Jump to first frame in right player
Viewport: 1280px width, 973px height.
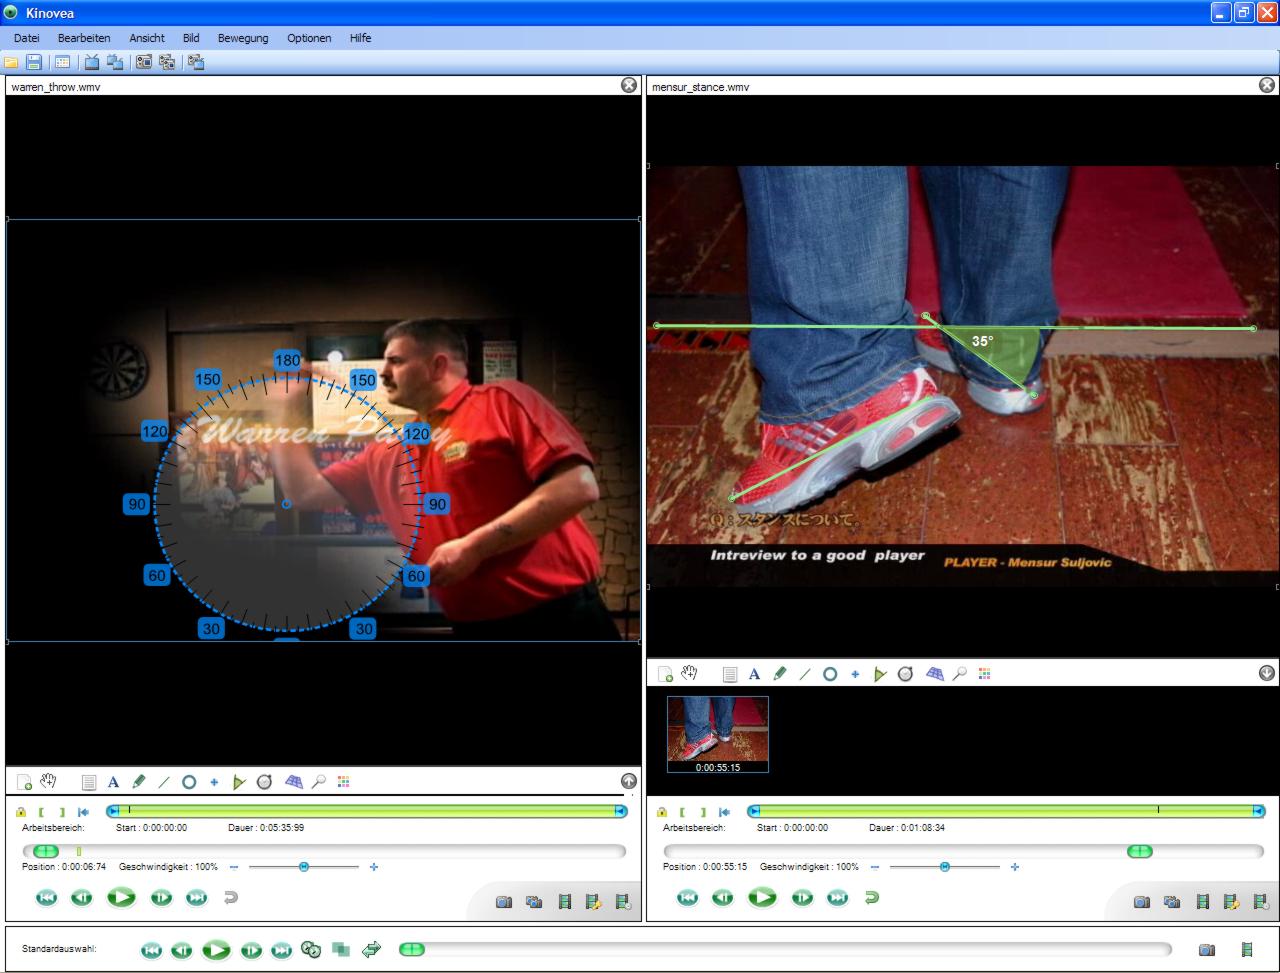pyautogui.click(x=687, y=898)
